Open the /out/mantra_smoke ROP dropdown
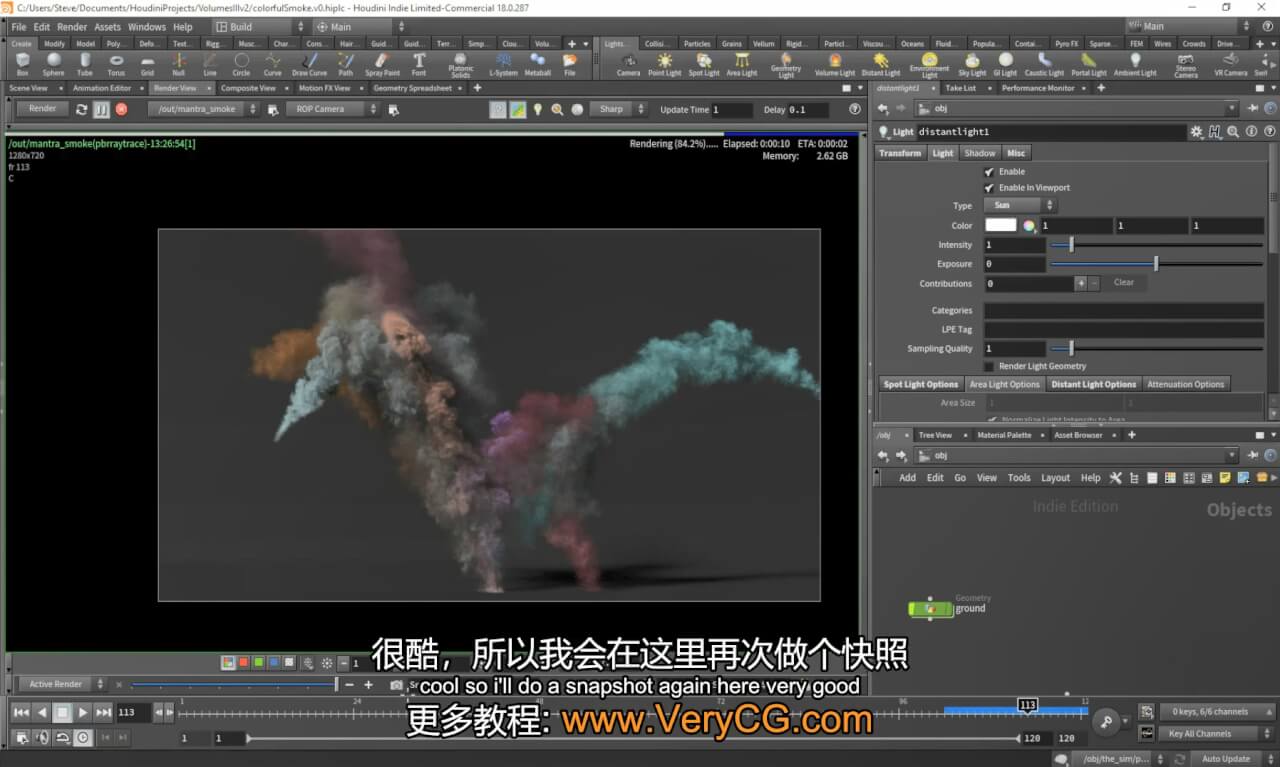The width and height of the screenshot is (1280, 767). point(203,109)
